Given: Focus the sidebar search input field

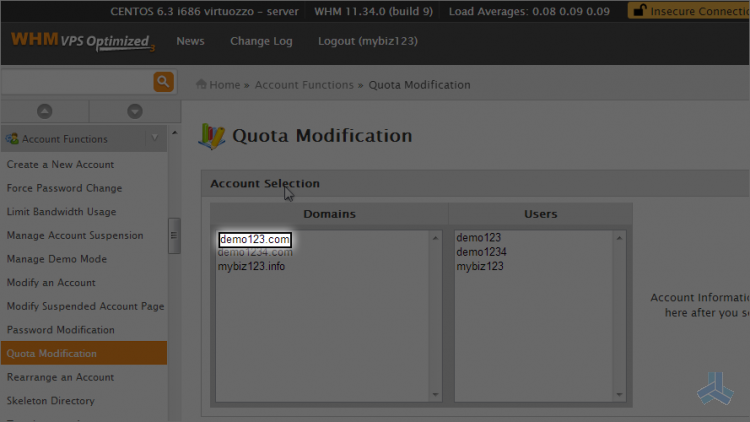Looking at the screenshot, I should [77, 82].
